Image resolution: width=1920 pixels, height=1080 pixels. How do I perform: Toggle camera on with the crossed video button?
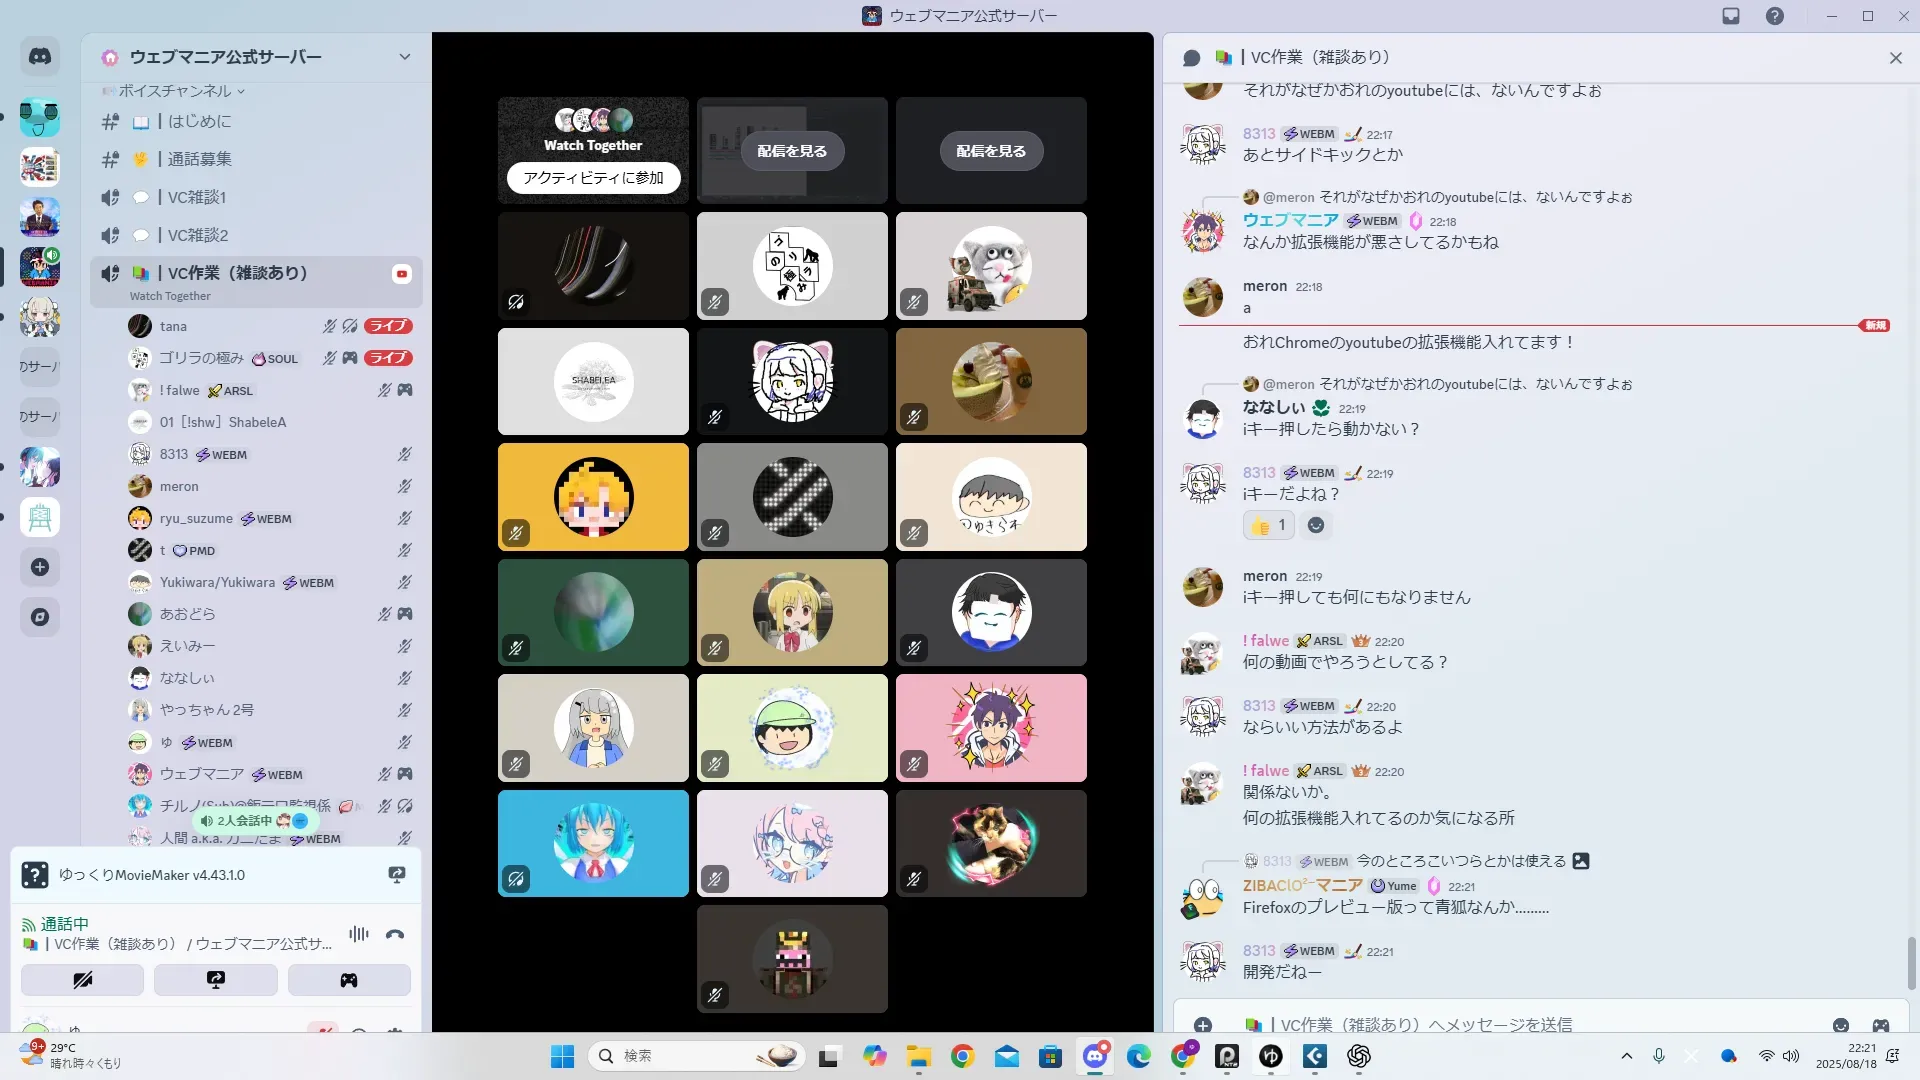[x=83, y=980]
